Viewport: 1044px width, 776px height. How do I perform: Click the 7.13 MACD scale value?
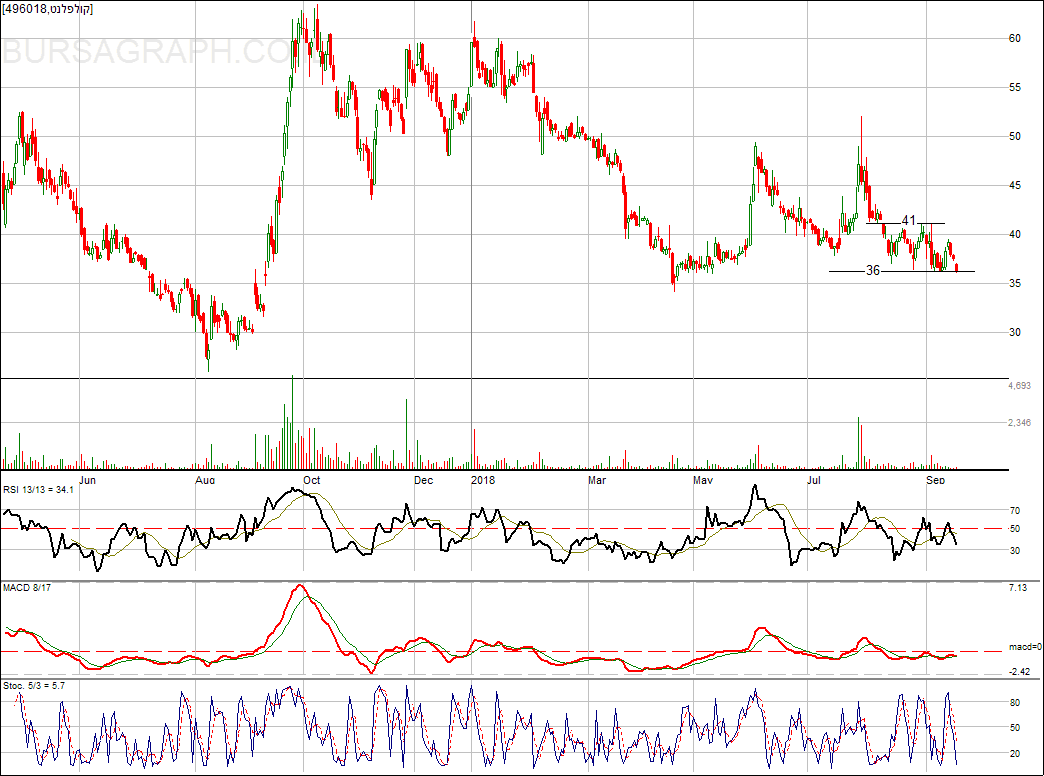point(1015,588)
